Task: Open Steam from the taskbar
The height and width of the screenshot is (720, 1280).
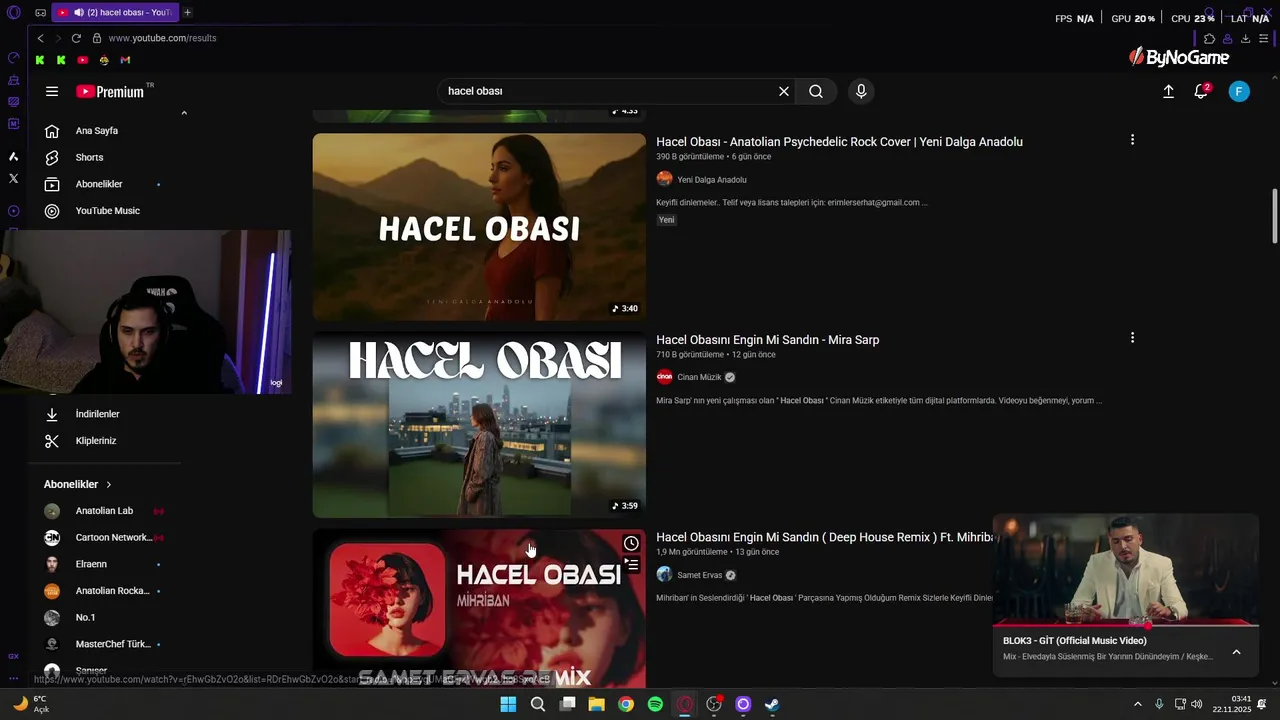Action: (772, 704)
